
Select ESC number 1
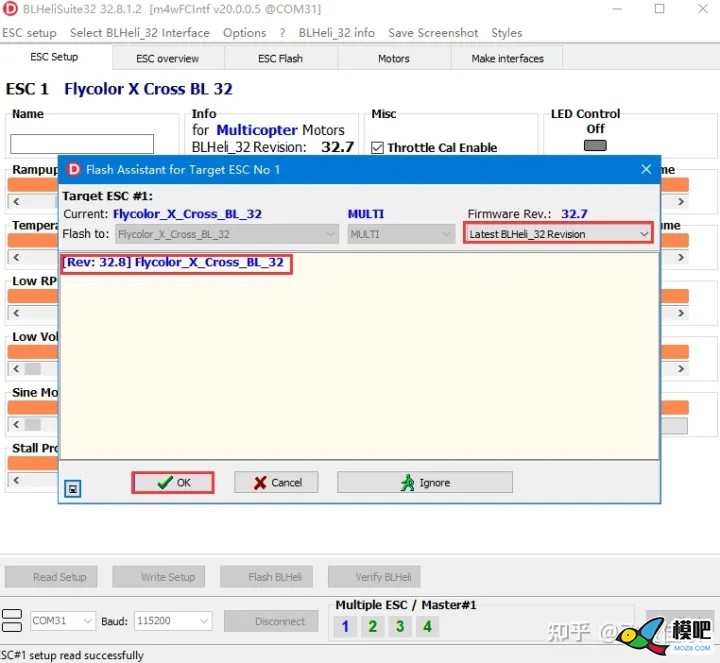coord(345,626)
